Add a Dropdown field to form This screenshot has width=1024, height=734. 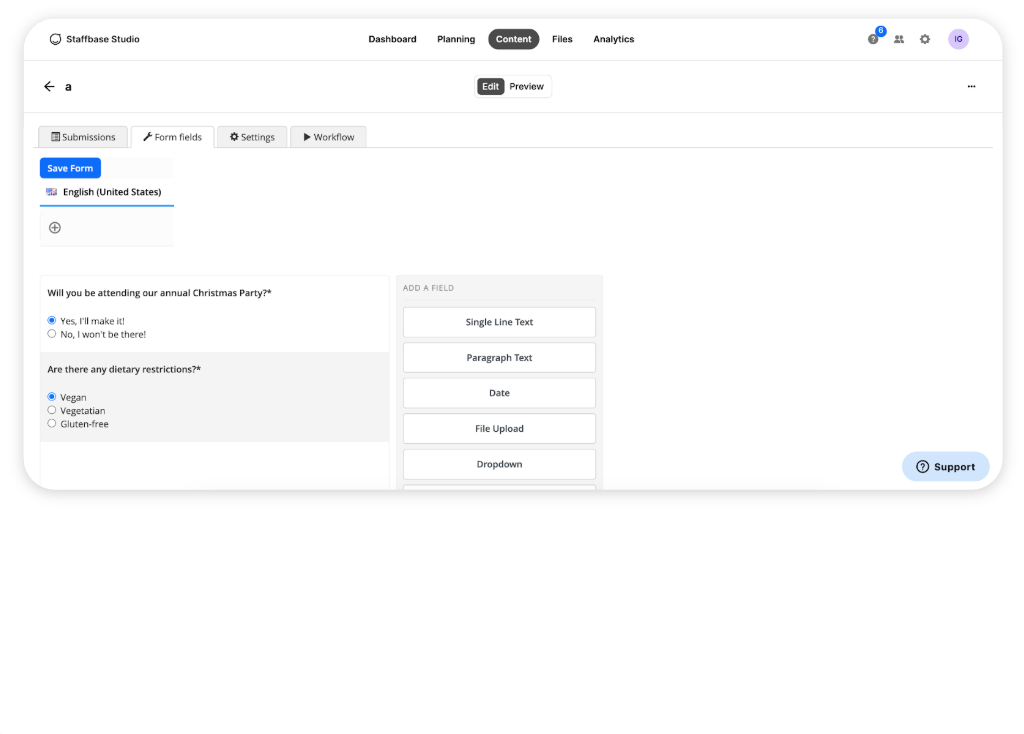pos(499,464)
